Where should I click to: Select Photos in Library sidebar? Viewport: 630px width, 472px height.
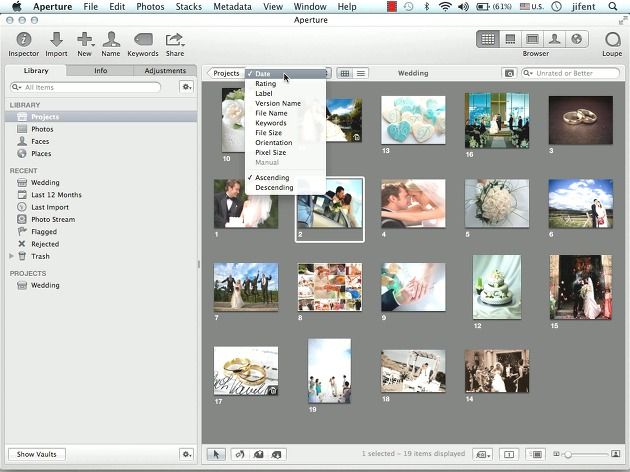42,129
